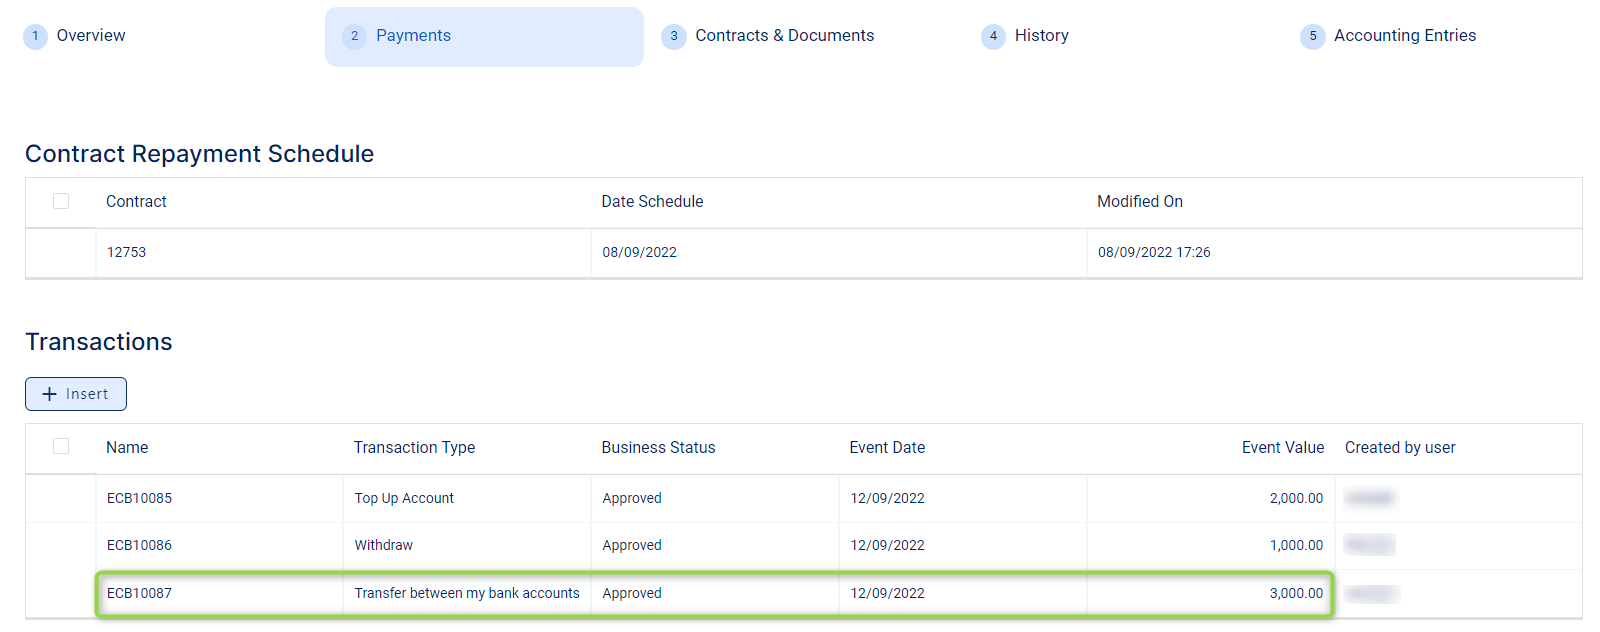Image resolution: width=1600 pixels, height=632 pixels.
Task: Open the Accounting Entries tab
Action: click(x=1404, y=36)
